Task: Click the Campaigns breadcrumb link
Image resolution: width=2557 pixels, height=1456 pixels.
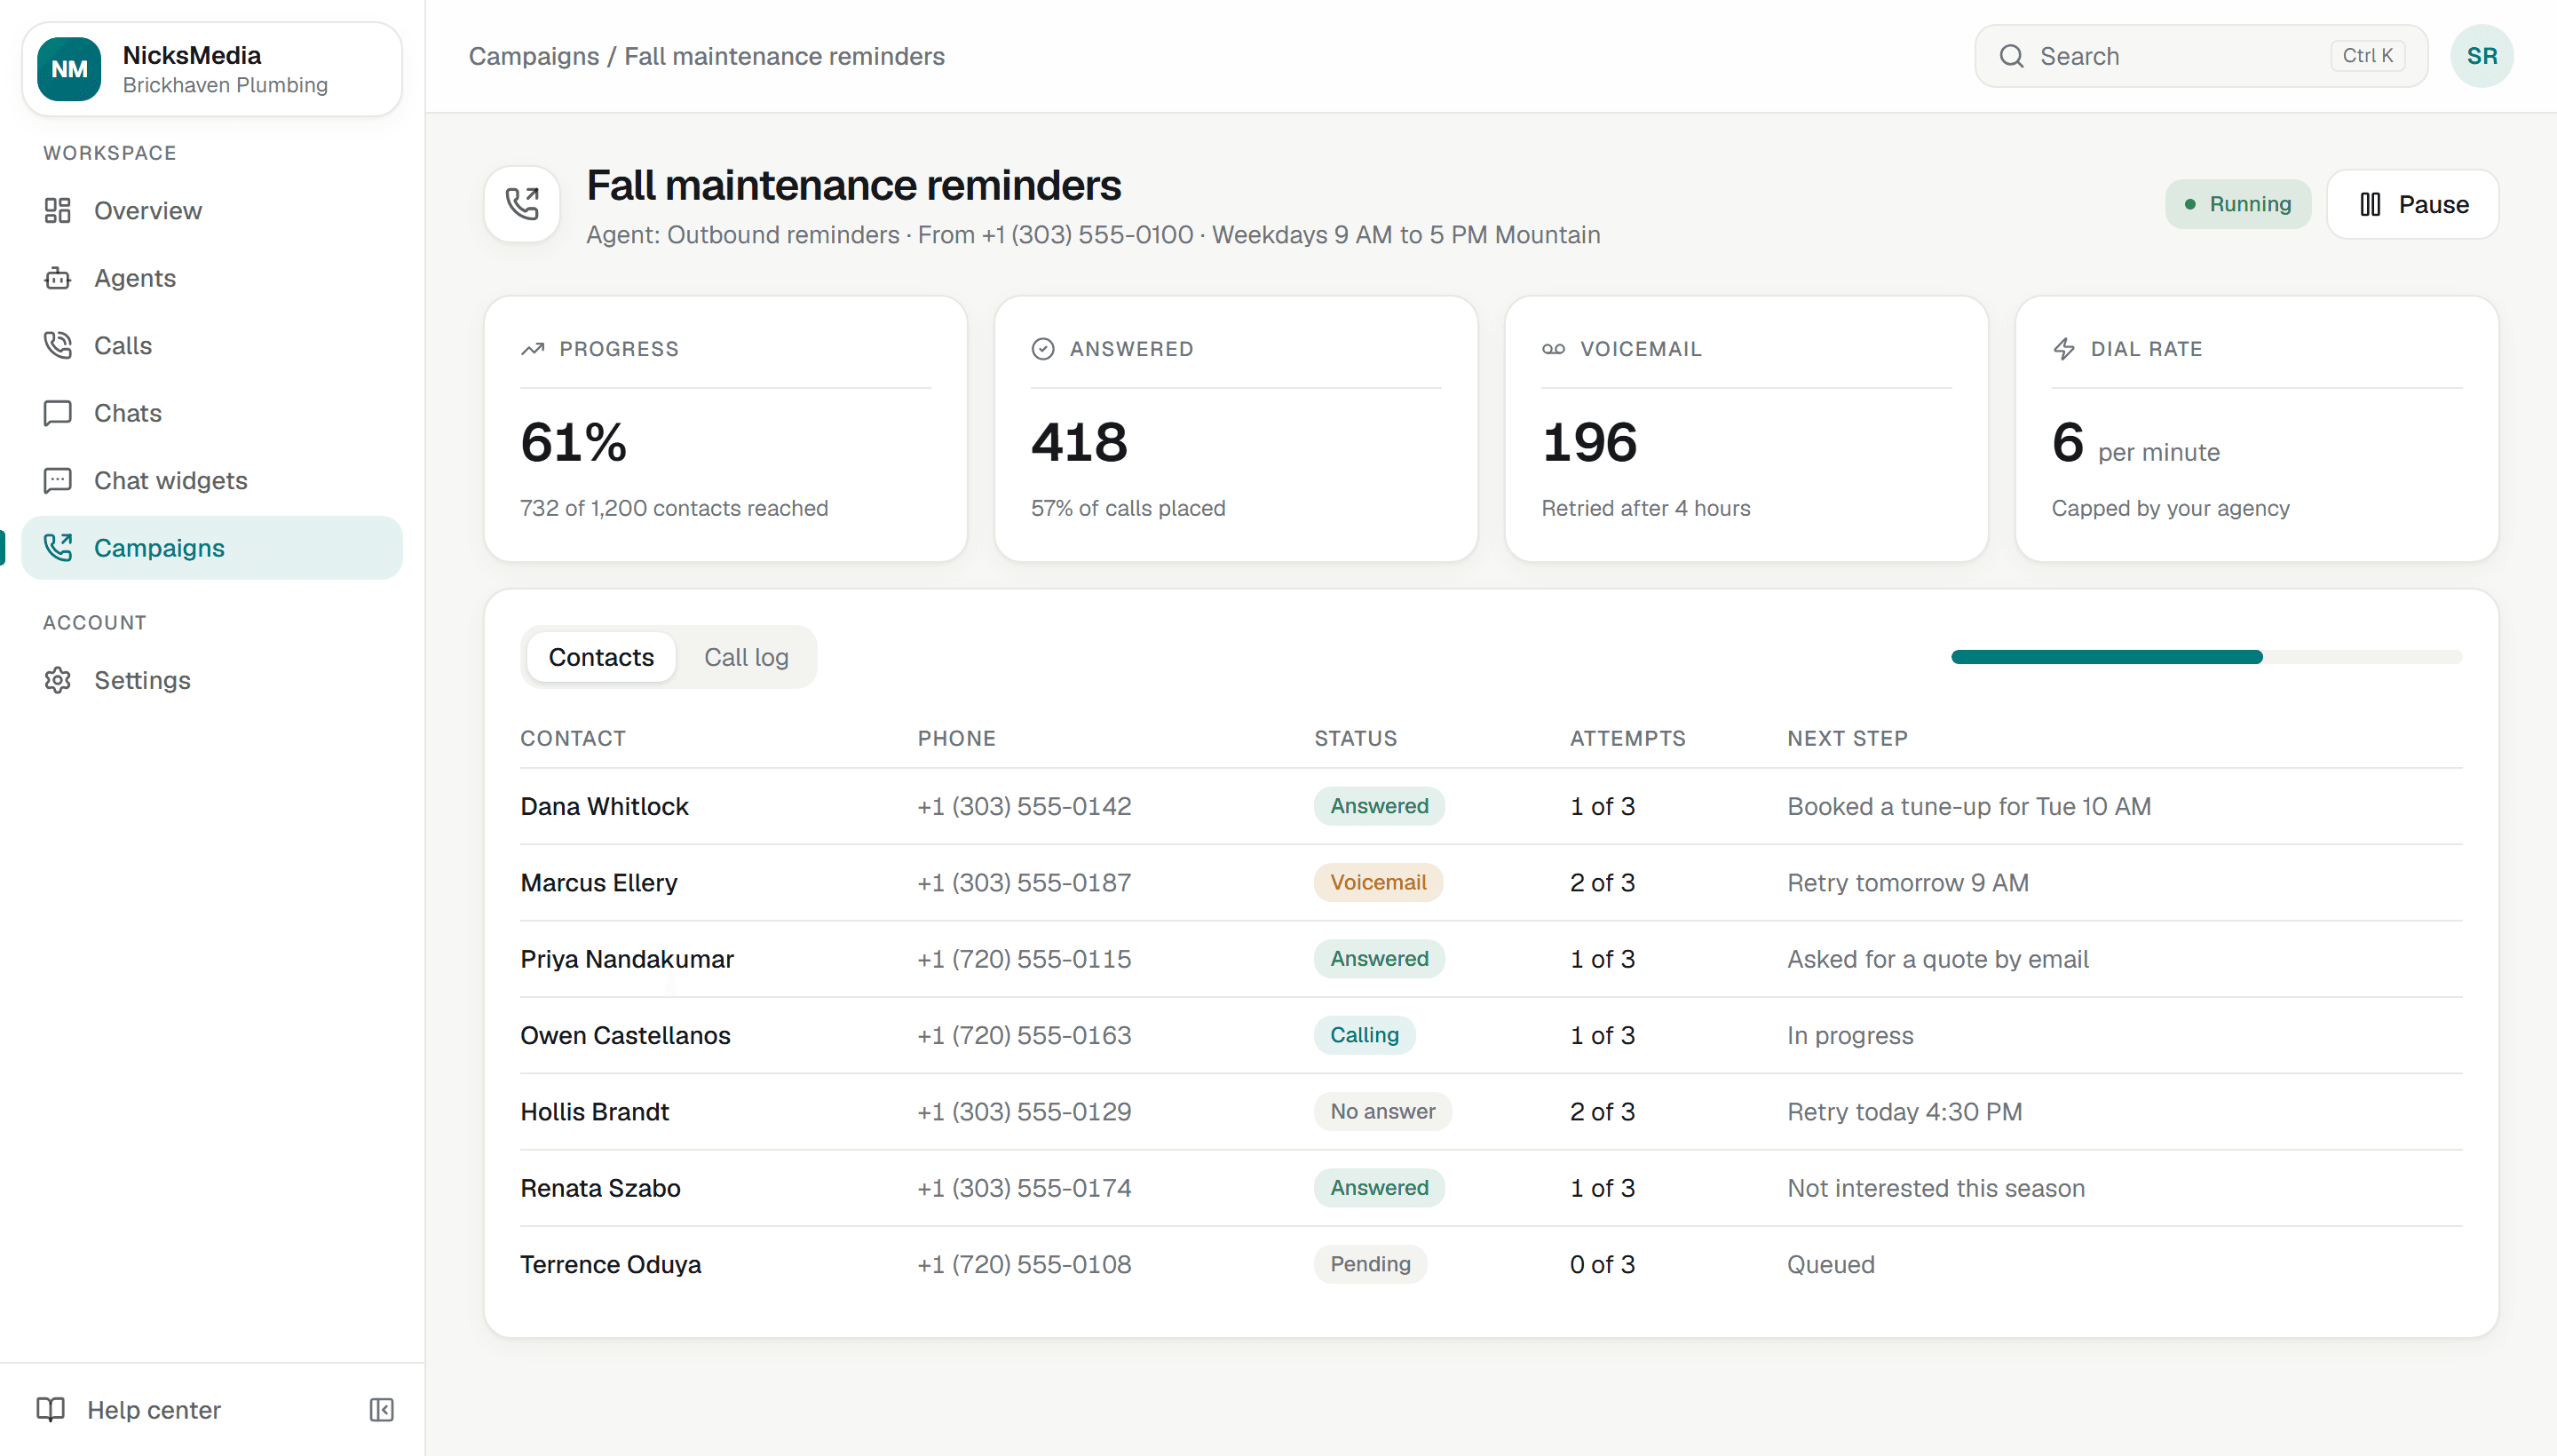Action: 534,56
